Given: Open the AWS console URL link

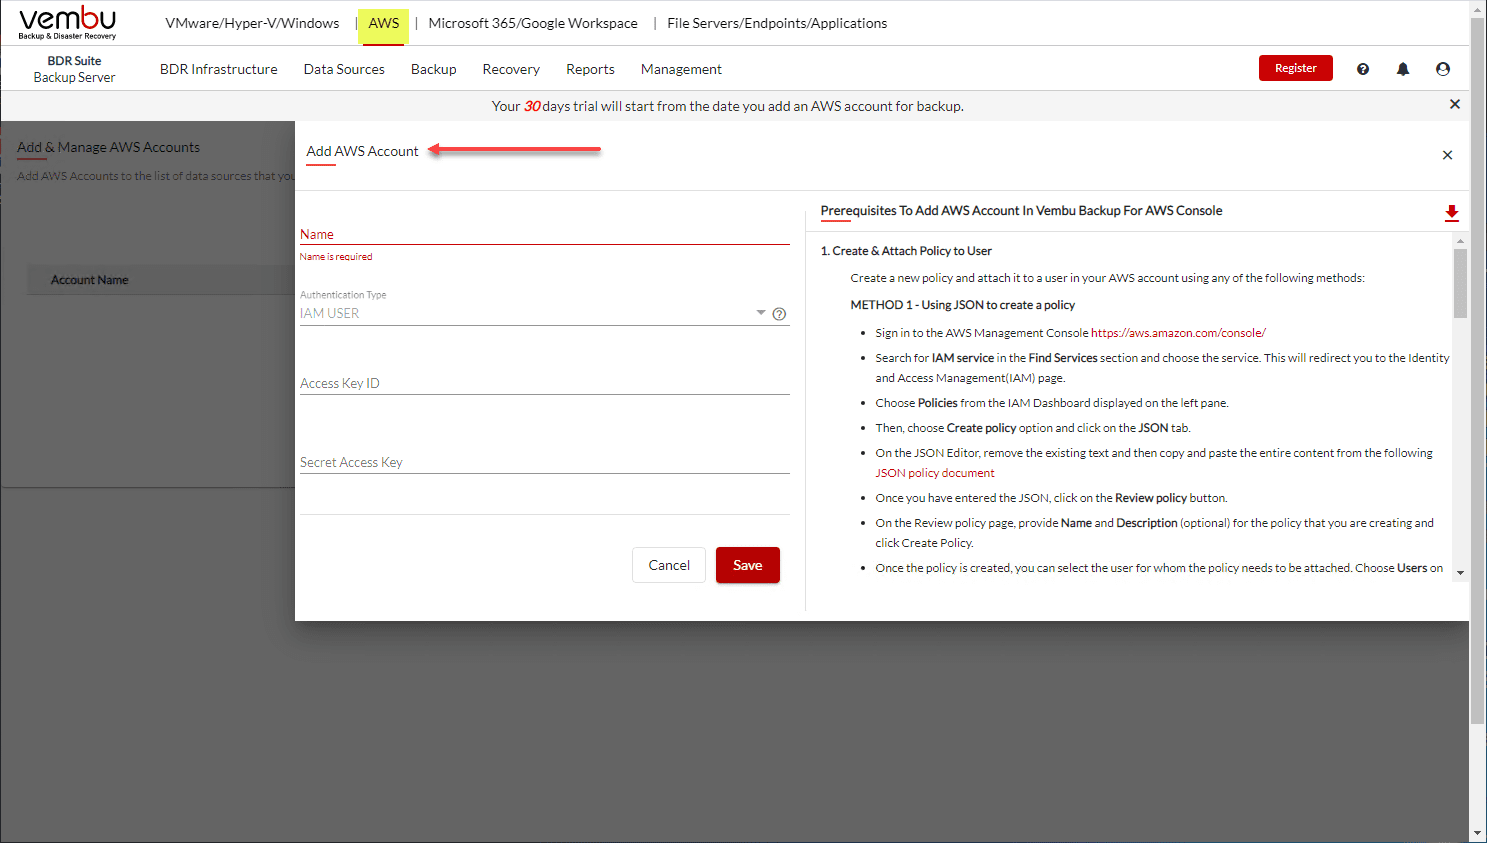Looking at the screenshot, I should coord(1178,333).
